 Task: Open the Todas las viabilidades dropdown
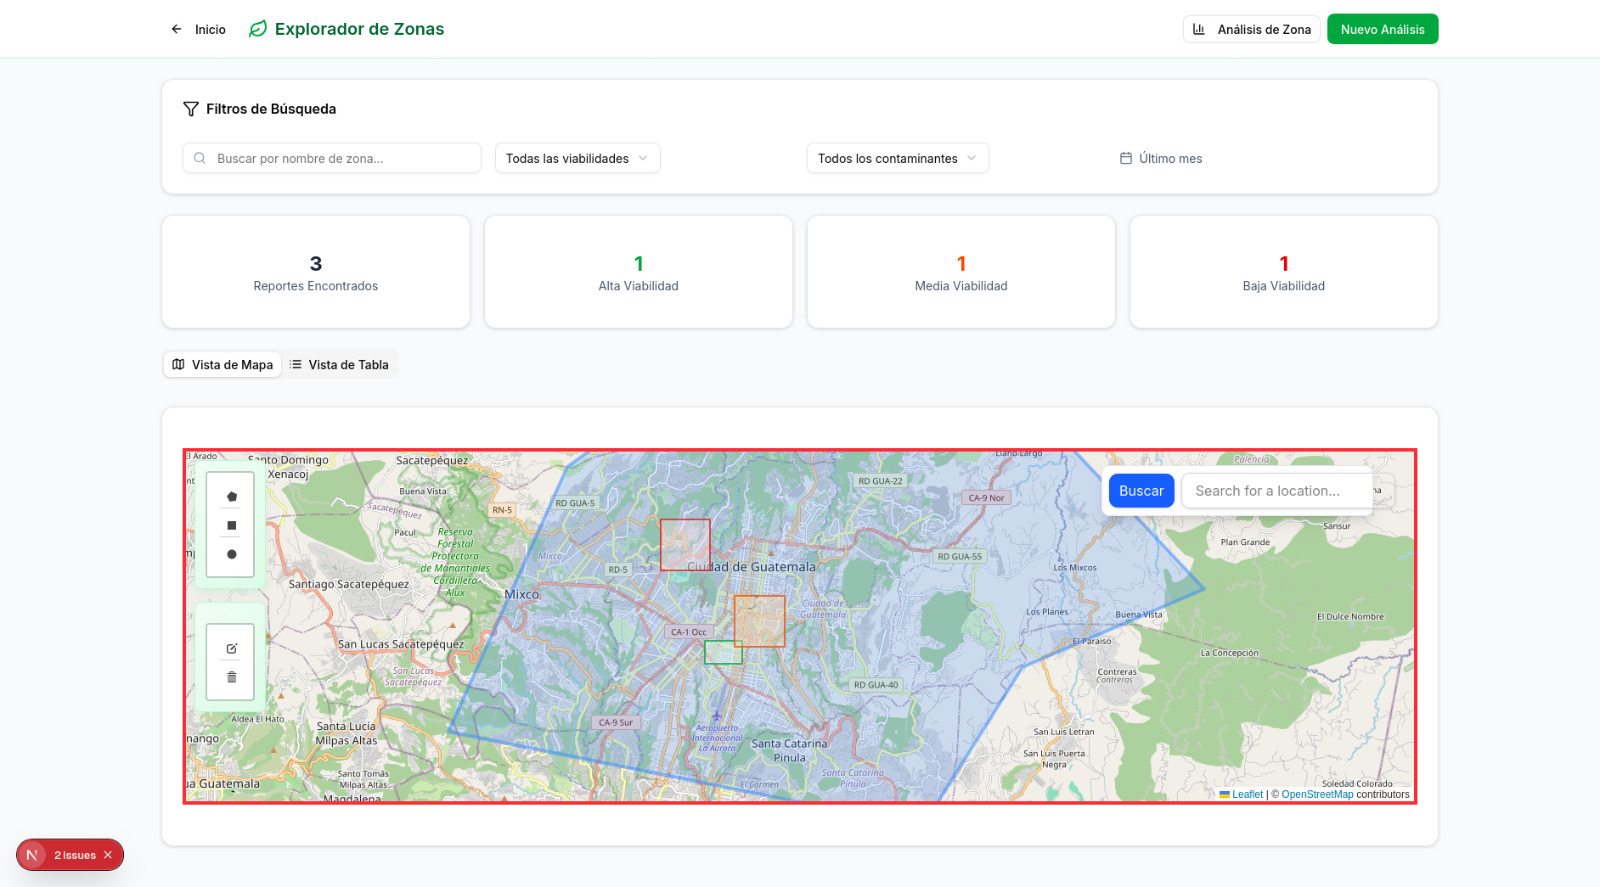coord(577,158)
